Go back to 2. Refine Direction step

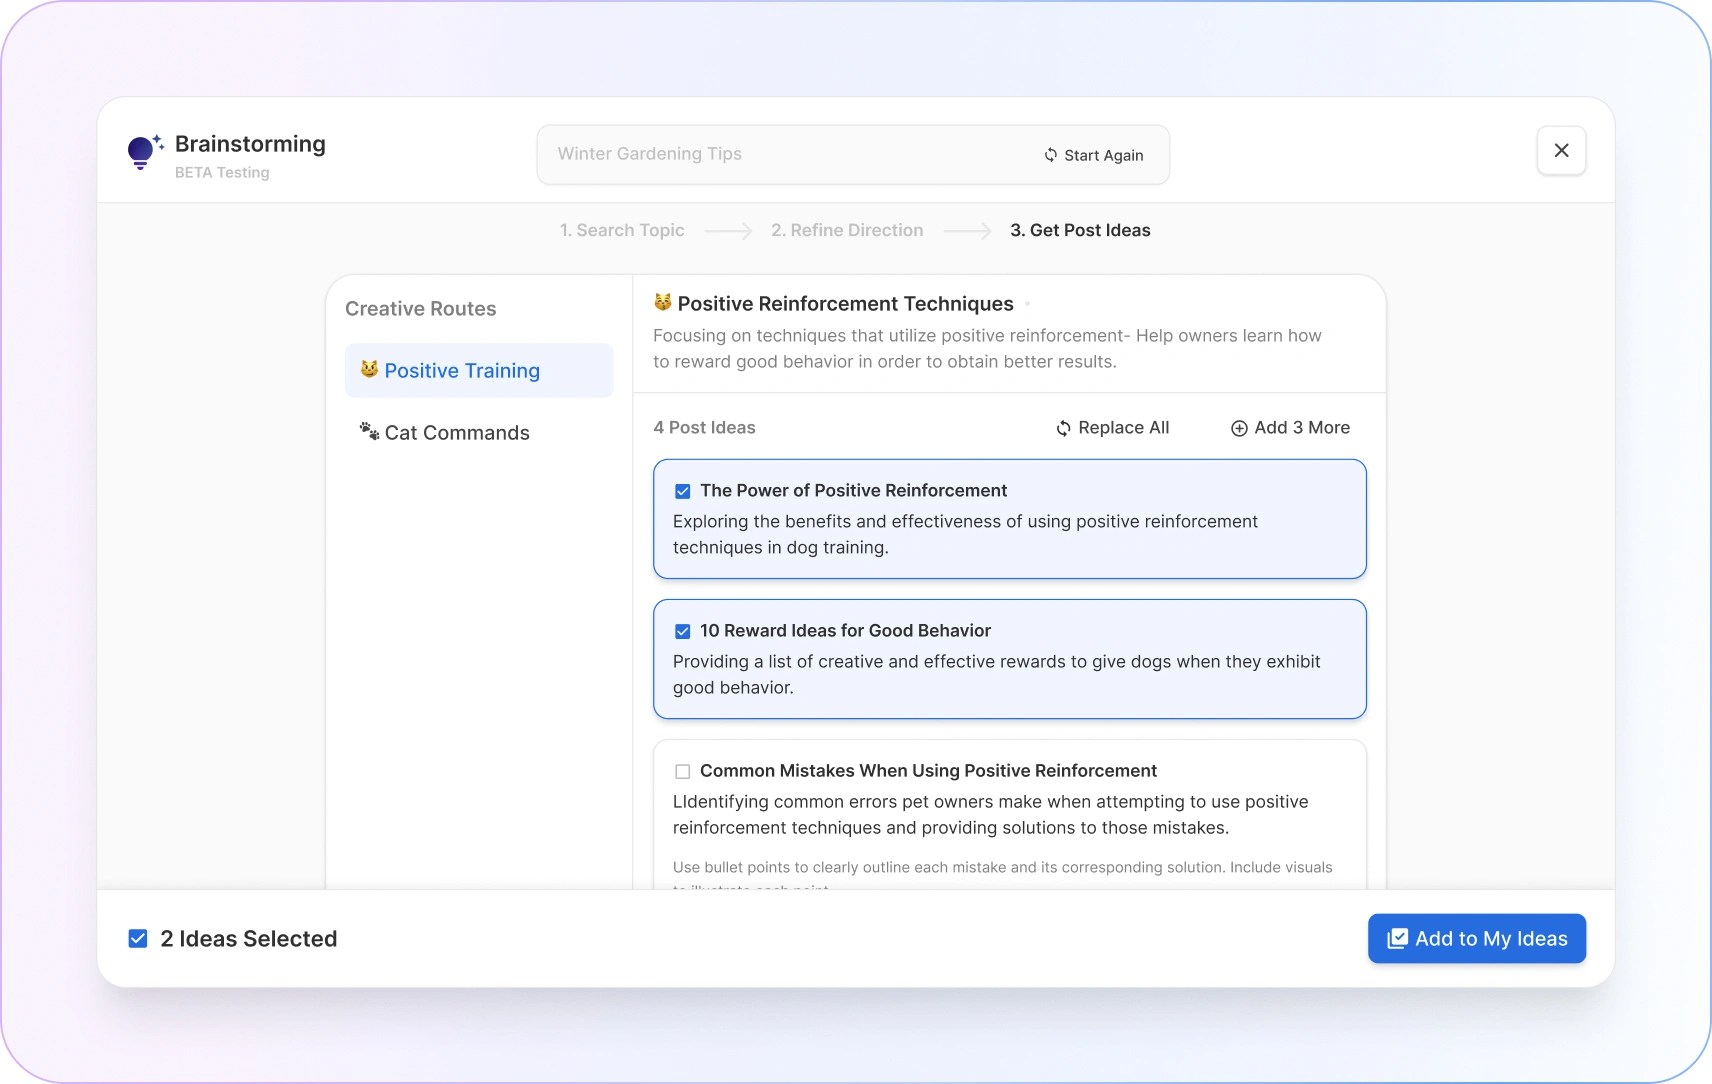847,230
